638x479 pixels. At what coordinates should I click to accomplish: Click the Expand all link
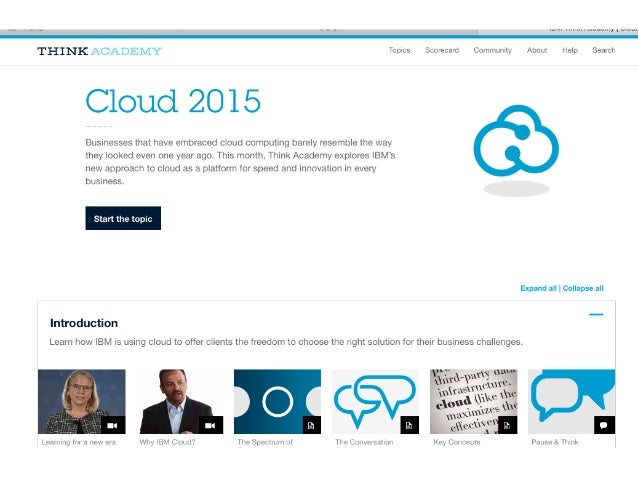tap(538, 288)
